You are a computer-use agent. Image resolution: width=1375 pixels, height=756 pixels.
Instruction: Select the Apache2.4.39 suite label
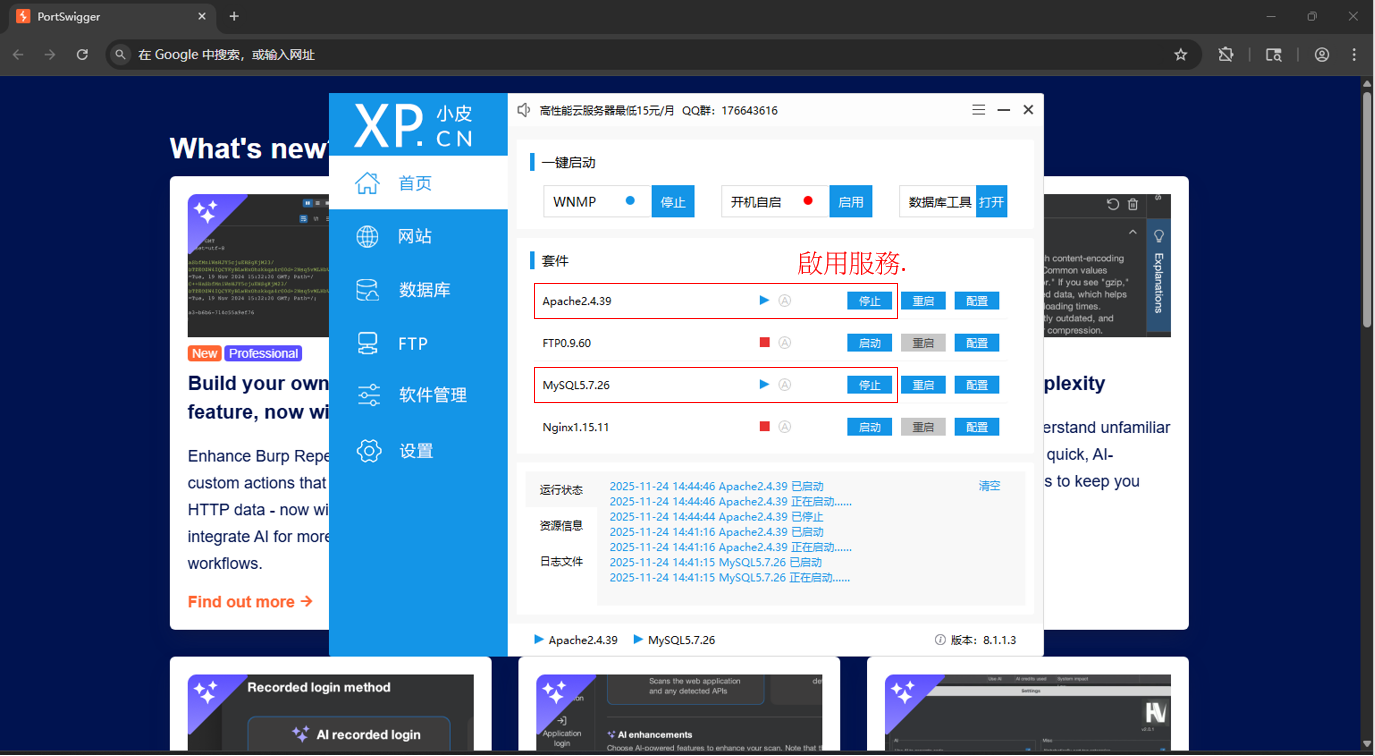pos(577,301)
